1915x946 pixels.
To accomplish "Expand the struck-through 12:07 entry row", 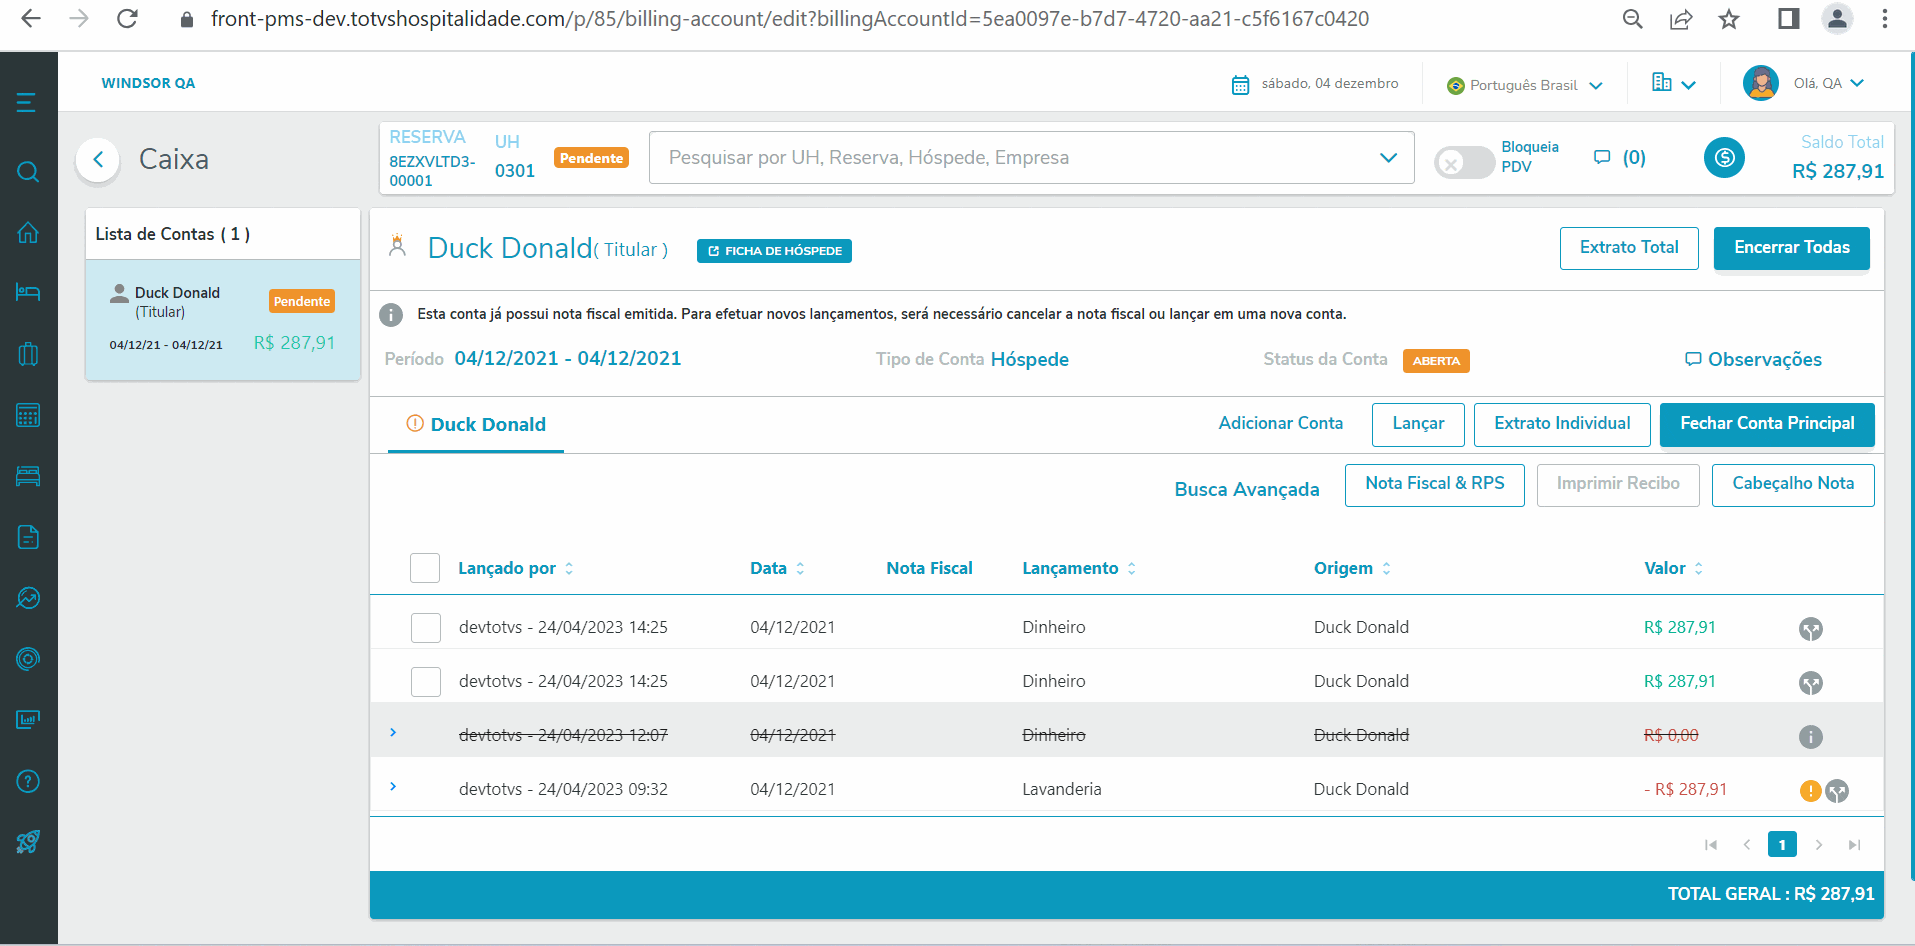I will click(x=393, y=733).
